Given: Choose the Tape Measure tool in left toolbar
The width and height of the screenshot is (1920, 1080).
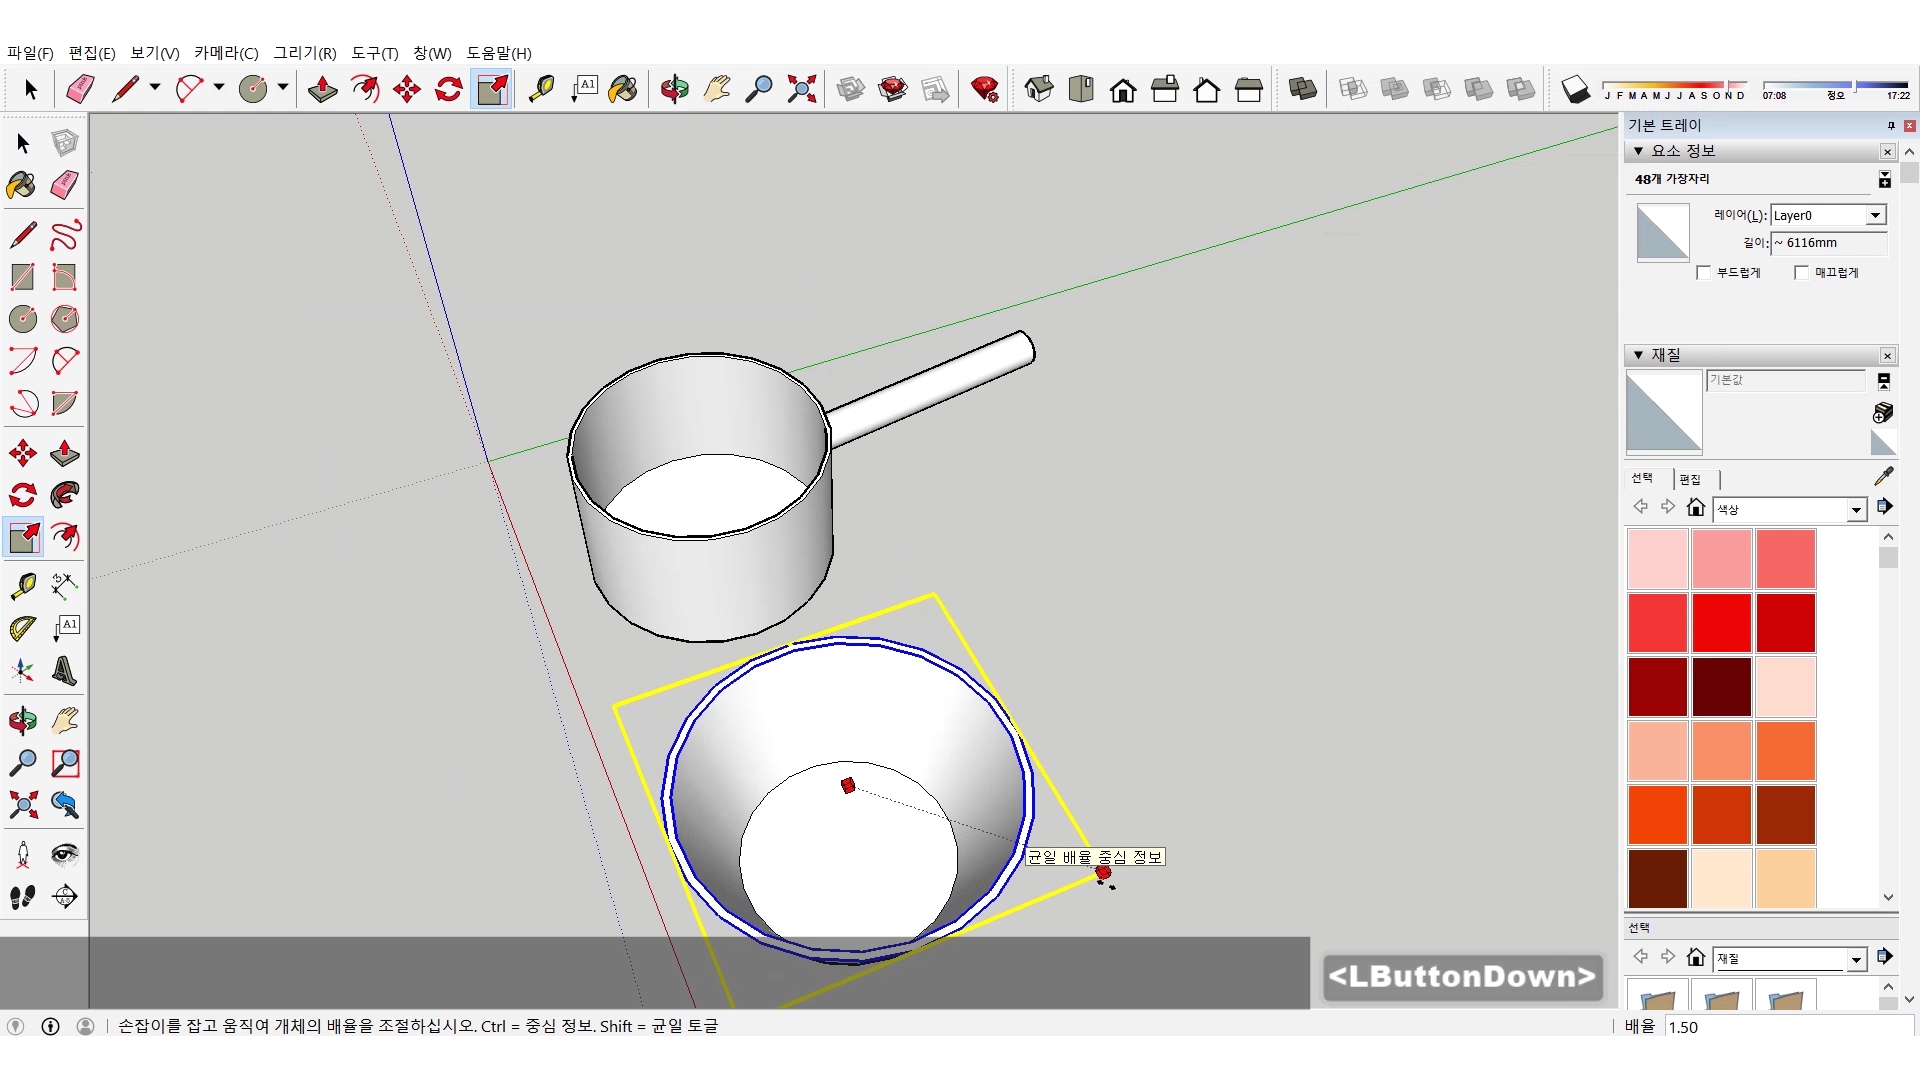Looking at the screenshot, I should pos(23,585).
